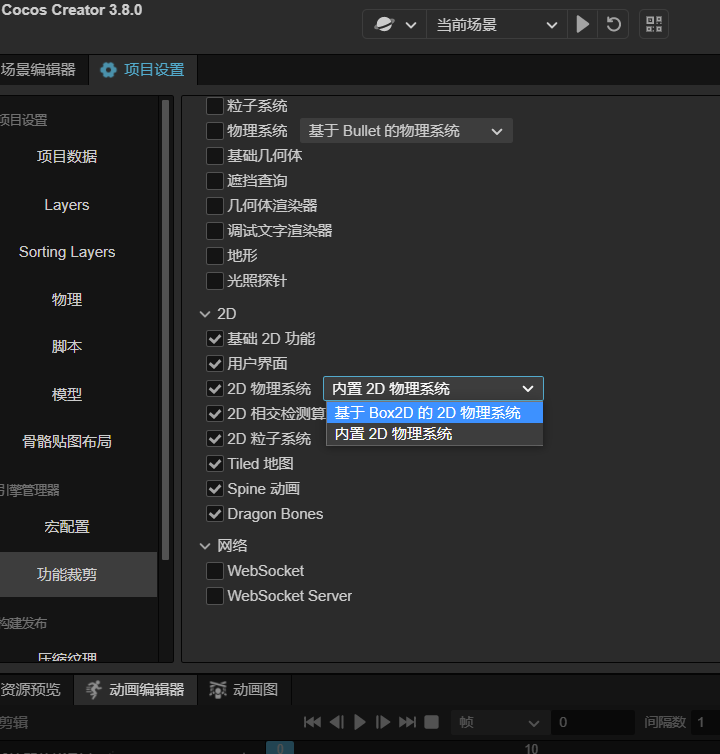Enable the 地形 checkbox

pyautogui.click(x=215, y=256)
